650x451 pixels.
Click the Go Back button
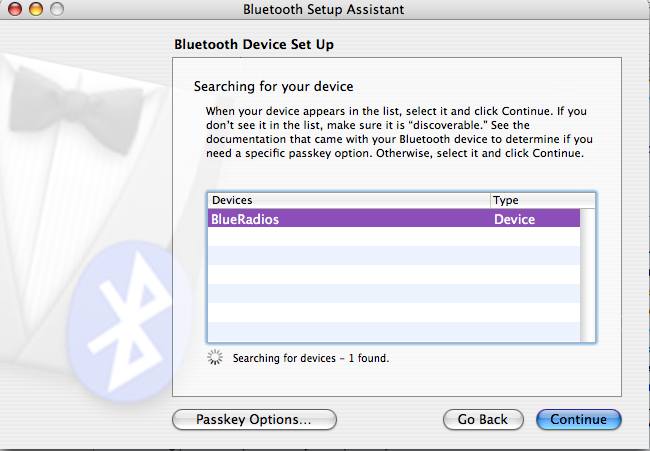click(x=483, y=419)
